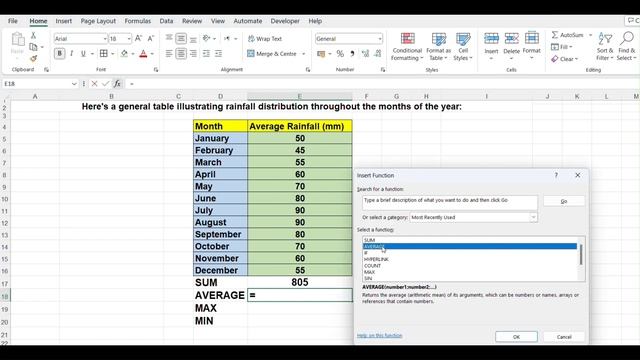Open the Sort & Filter dropdown
640x360 pixels.
click(605, 47)
